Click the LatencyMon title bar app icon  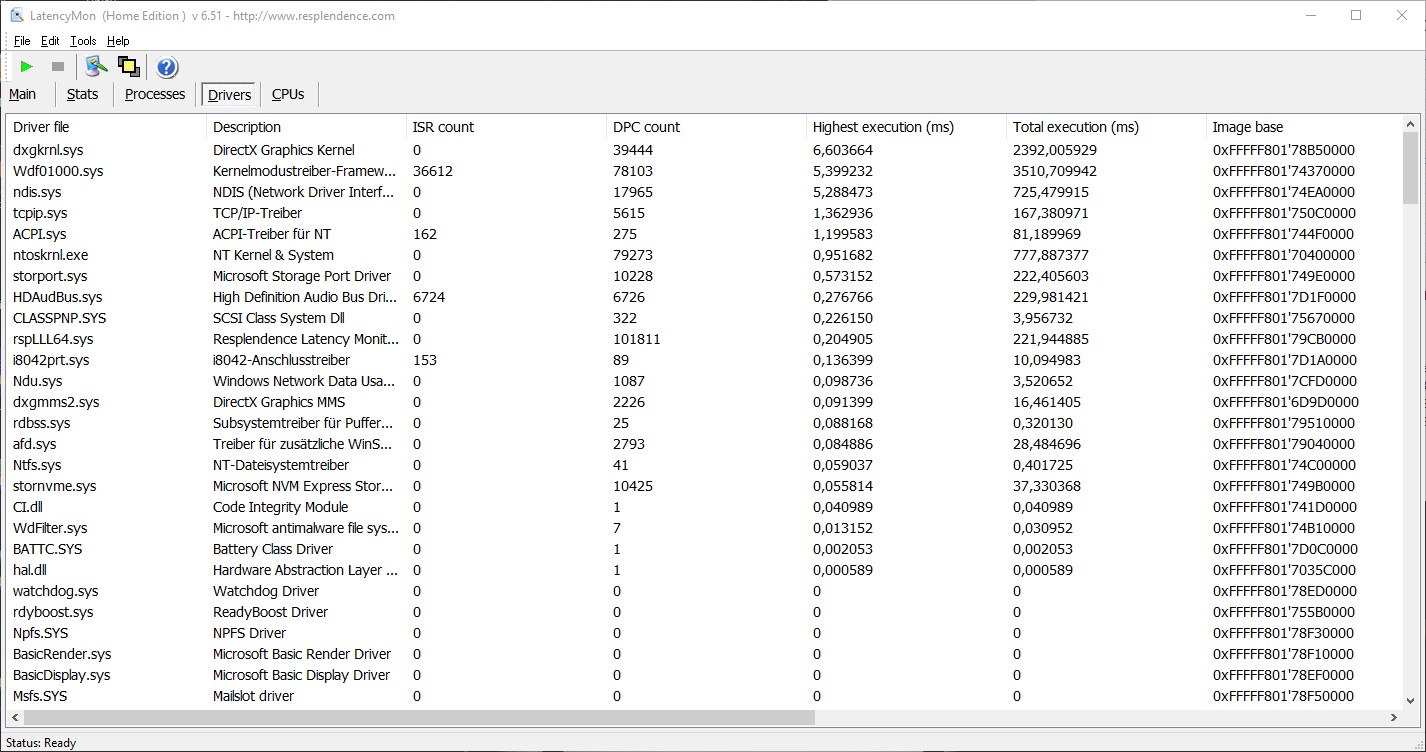(17, 15)
